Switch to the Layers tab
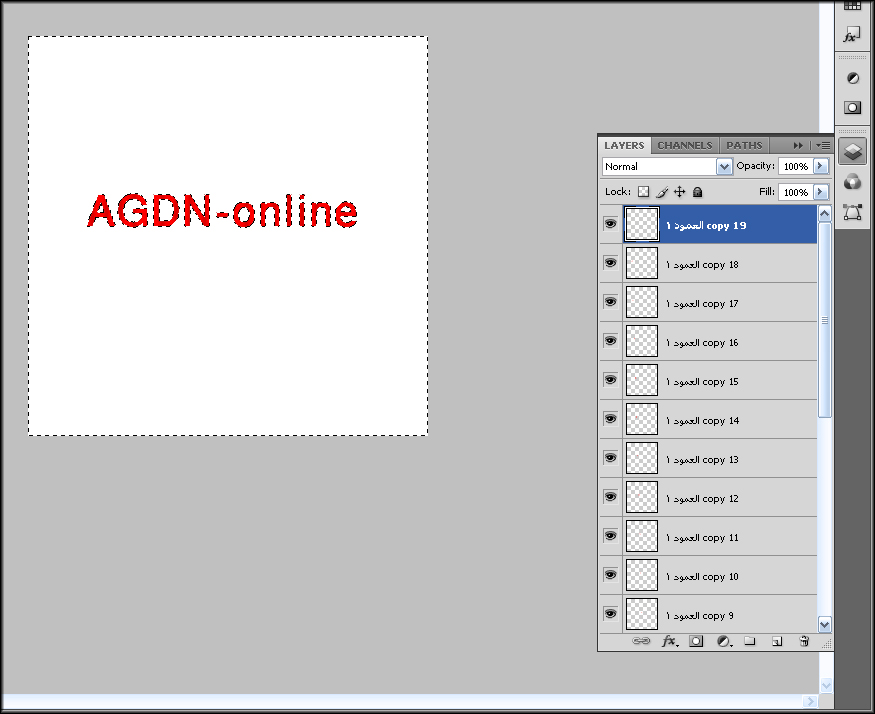Viewport: 875px width, 714px height. 624,145
